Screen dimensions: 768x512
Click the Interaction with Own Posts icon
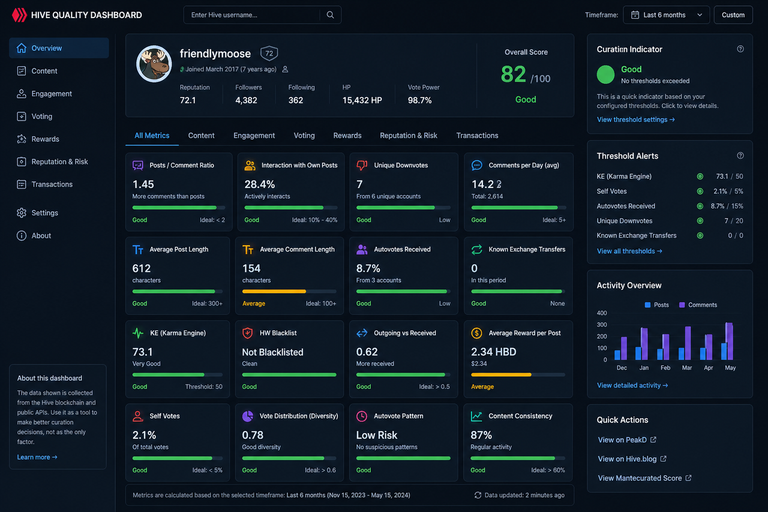coord(250,166)
